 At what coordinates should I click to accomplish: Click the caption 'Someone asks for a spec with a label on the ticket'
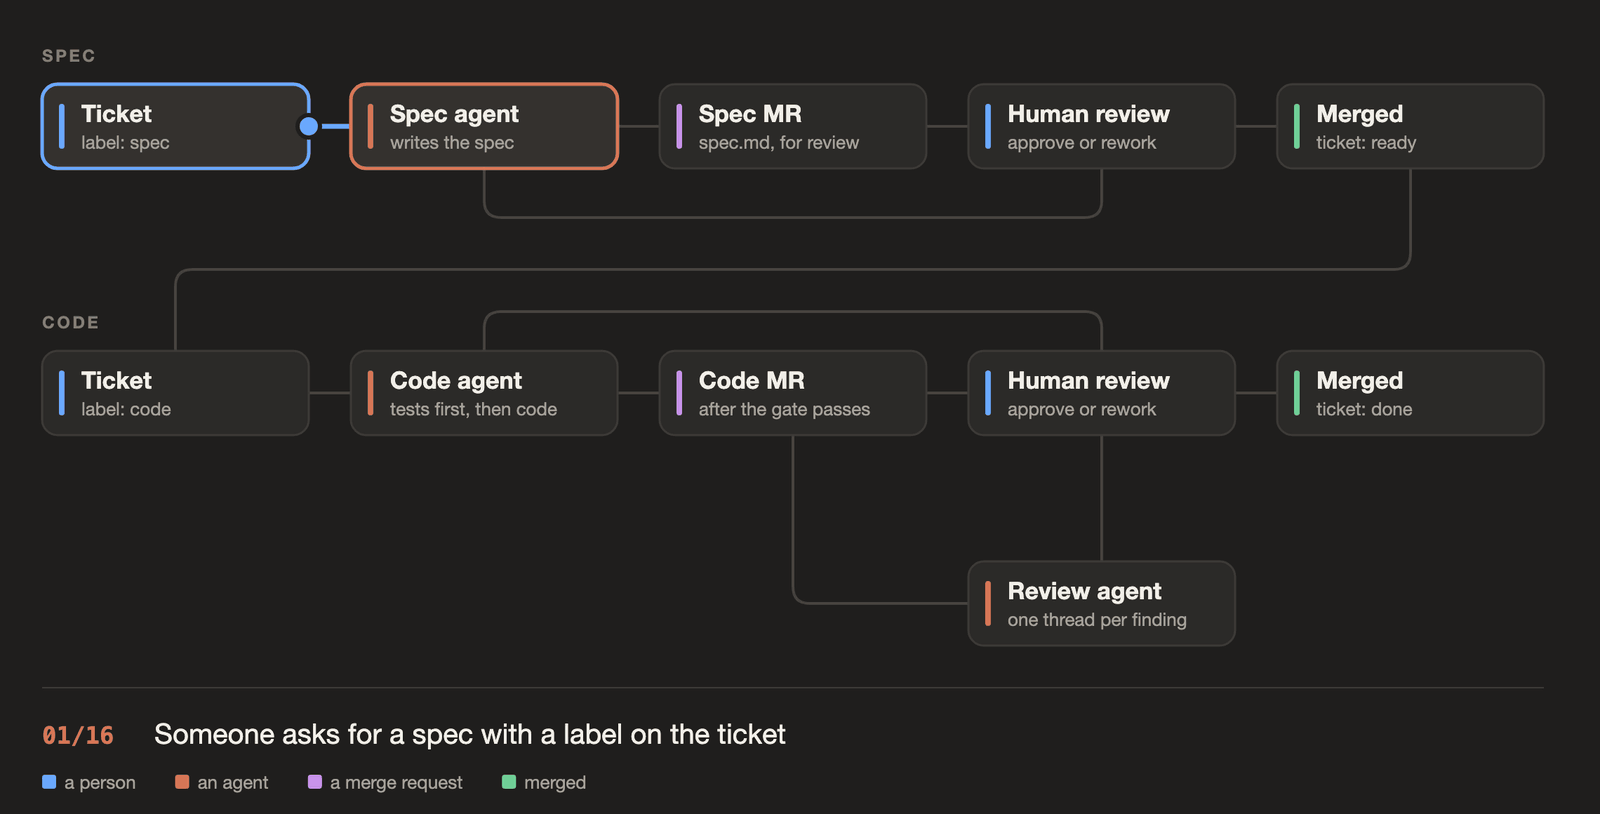(x=470, y=735)
